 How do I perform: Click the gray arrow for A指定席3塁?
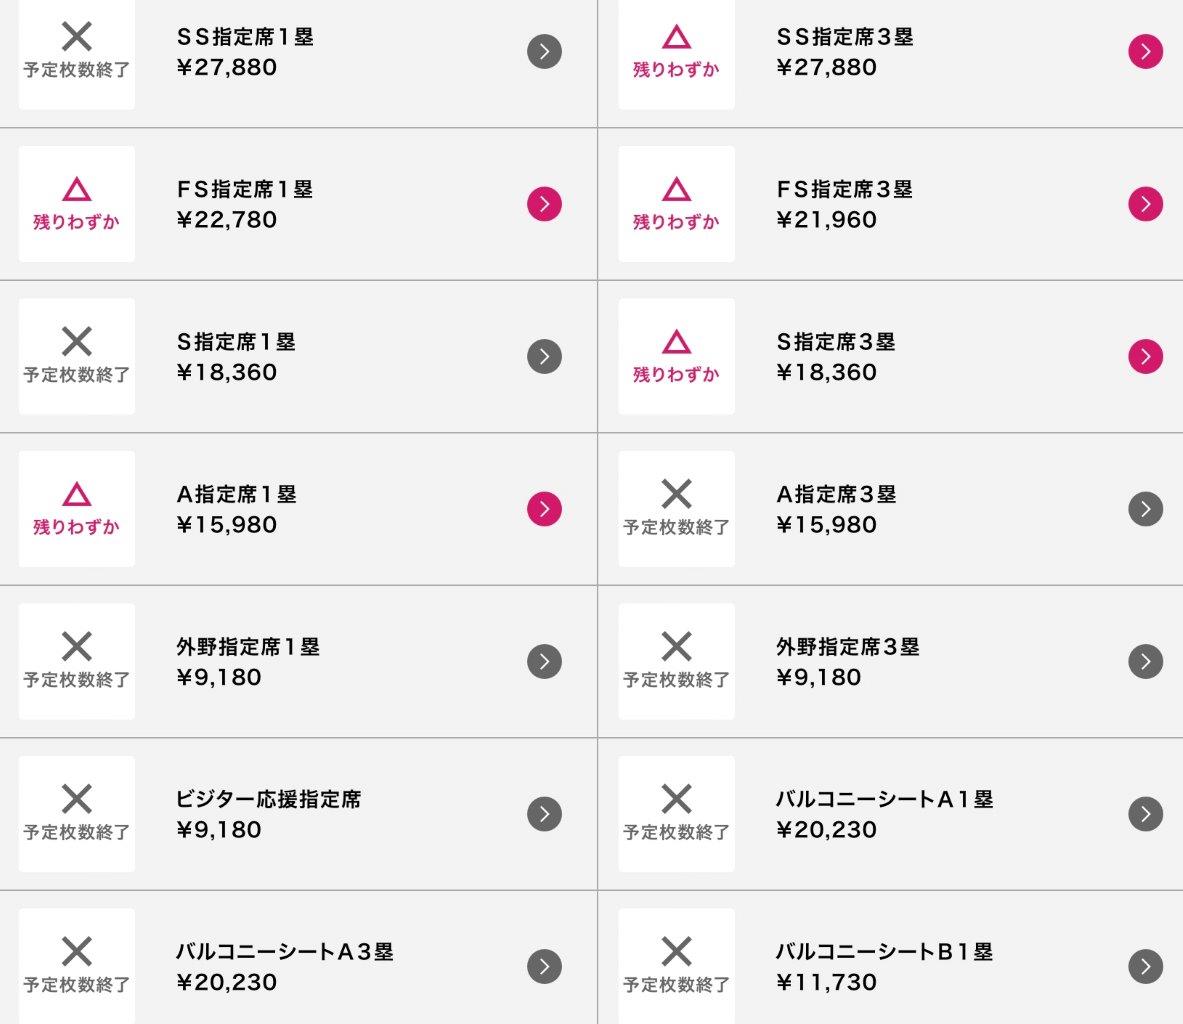[1145, 509]
